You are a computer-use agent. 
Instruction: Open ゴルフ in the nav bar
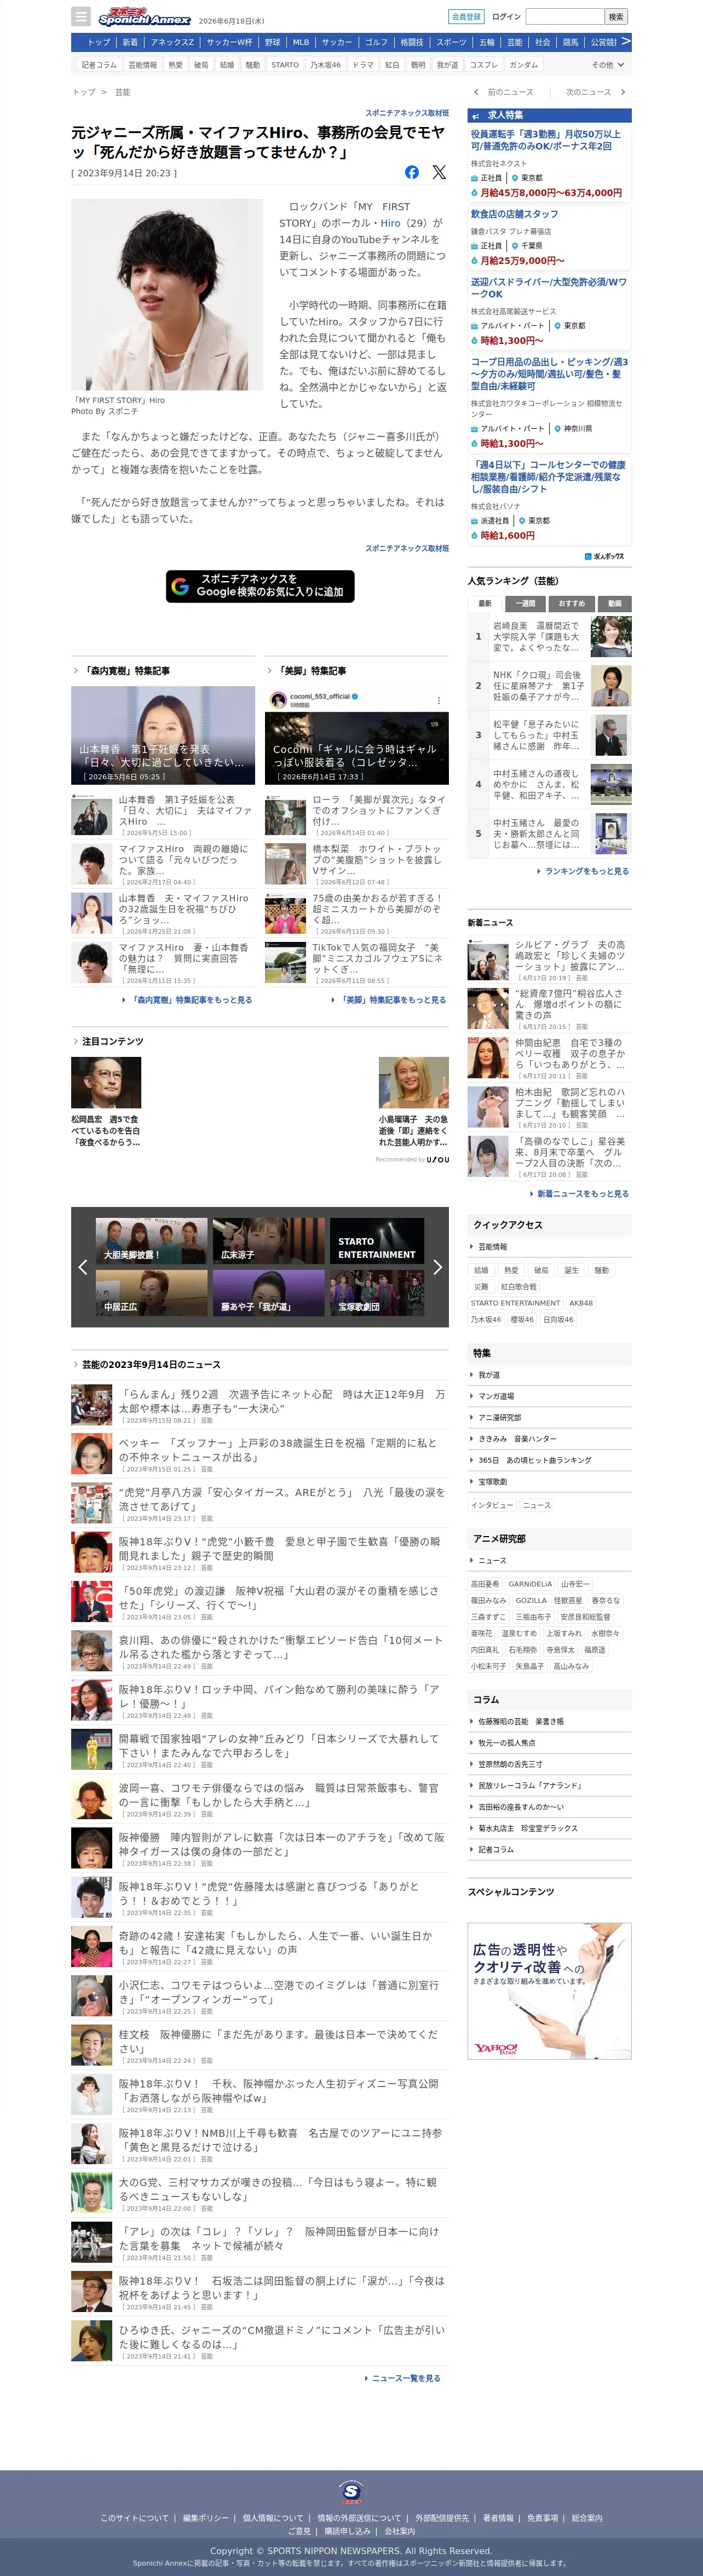(376, 42)
